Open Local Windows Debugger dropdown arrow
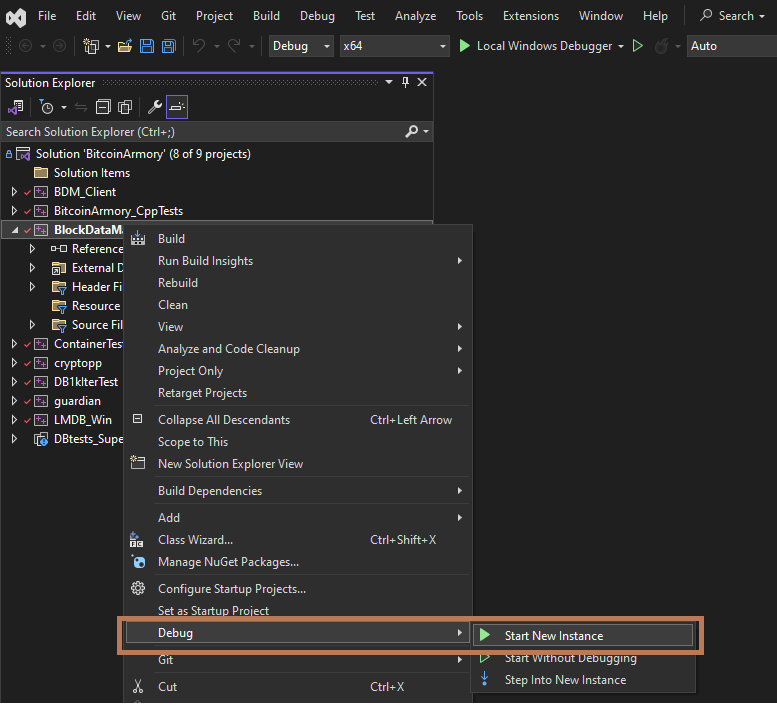The image size is (777, 707). (x=621, y=46)
